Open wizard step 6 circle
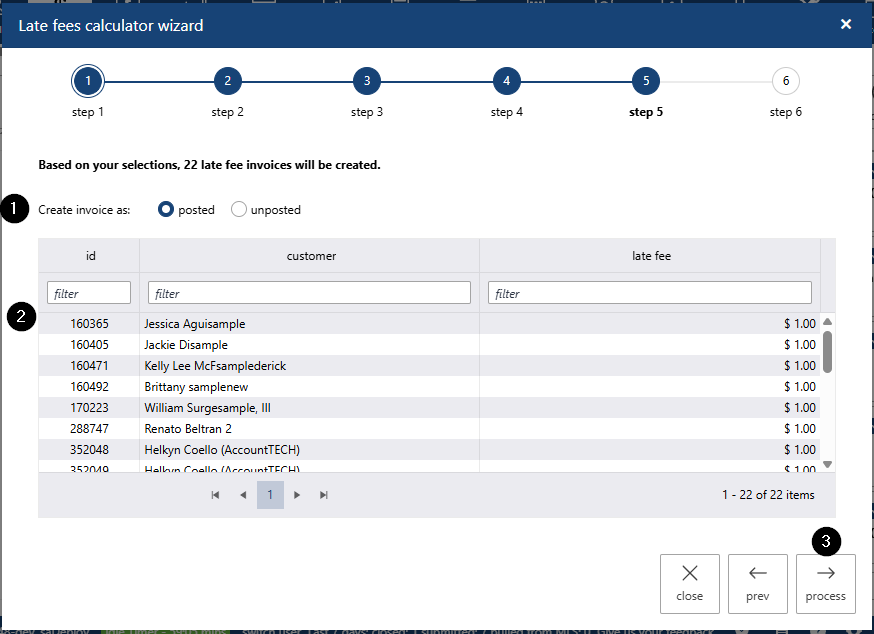874x634 pixels. click(785, 81)
